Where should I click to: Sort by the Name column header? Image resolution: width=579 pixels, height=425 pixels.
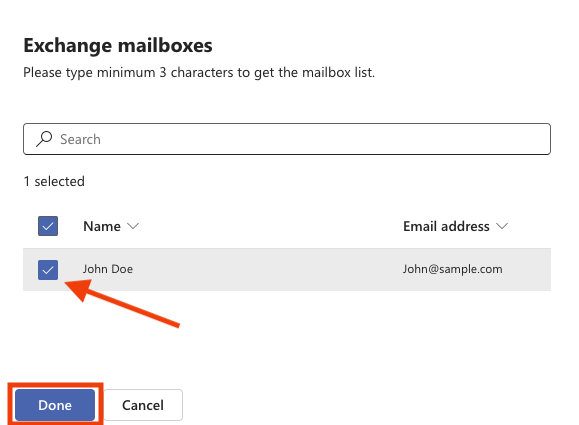102,226
